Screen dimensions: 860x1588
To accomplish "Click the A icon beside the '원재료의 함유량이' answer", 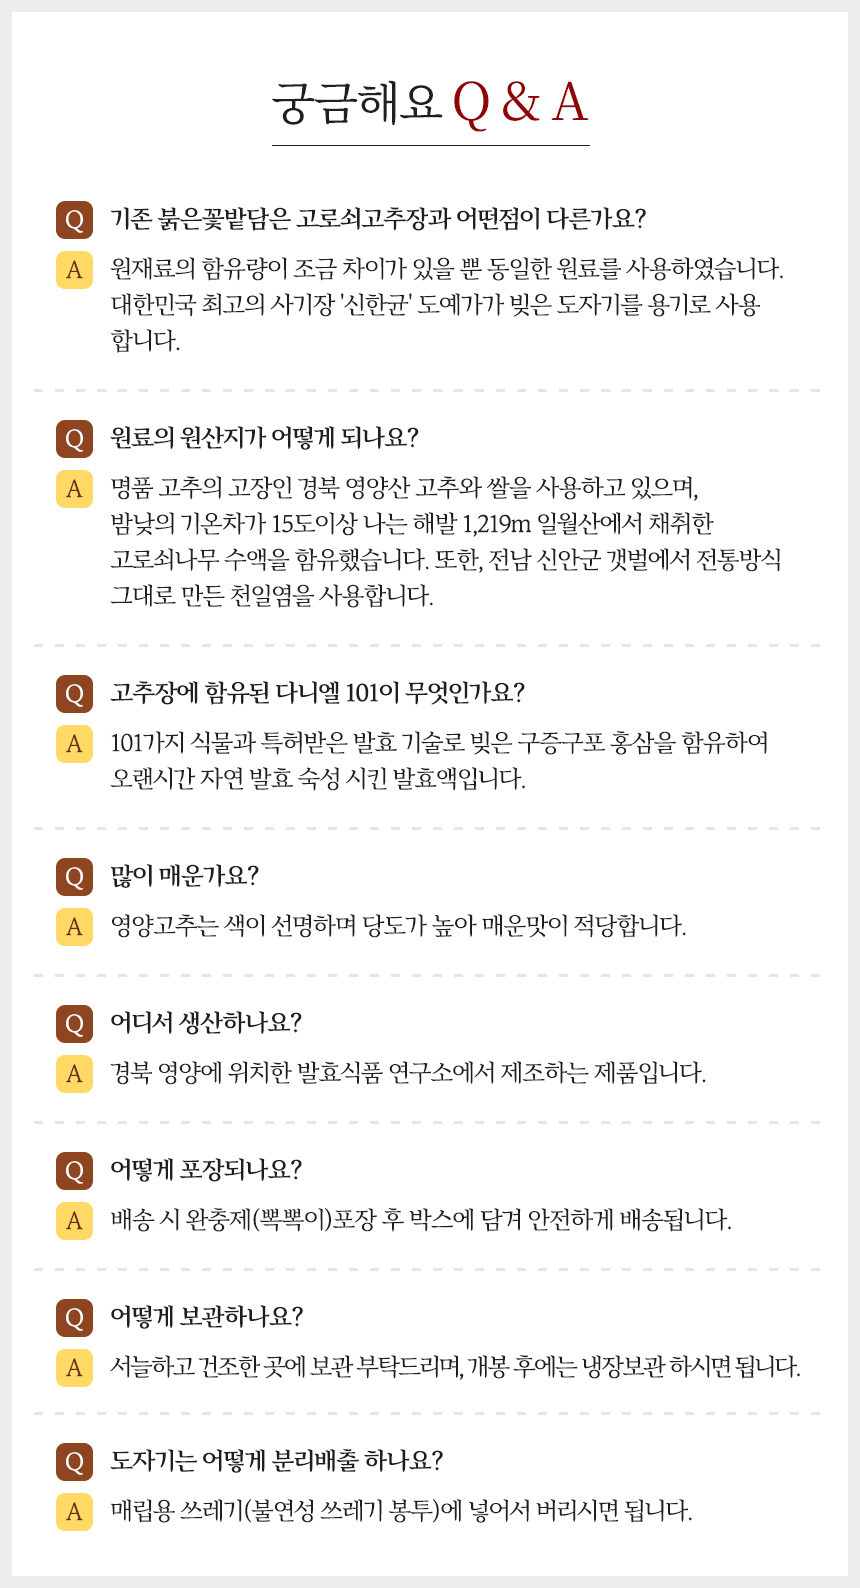I will pyautogui.click(x=74, y=270).
